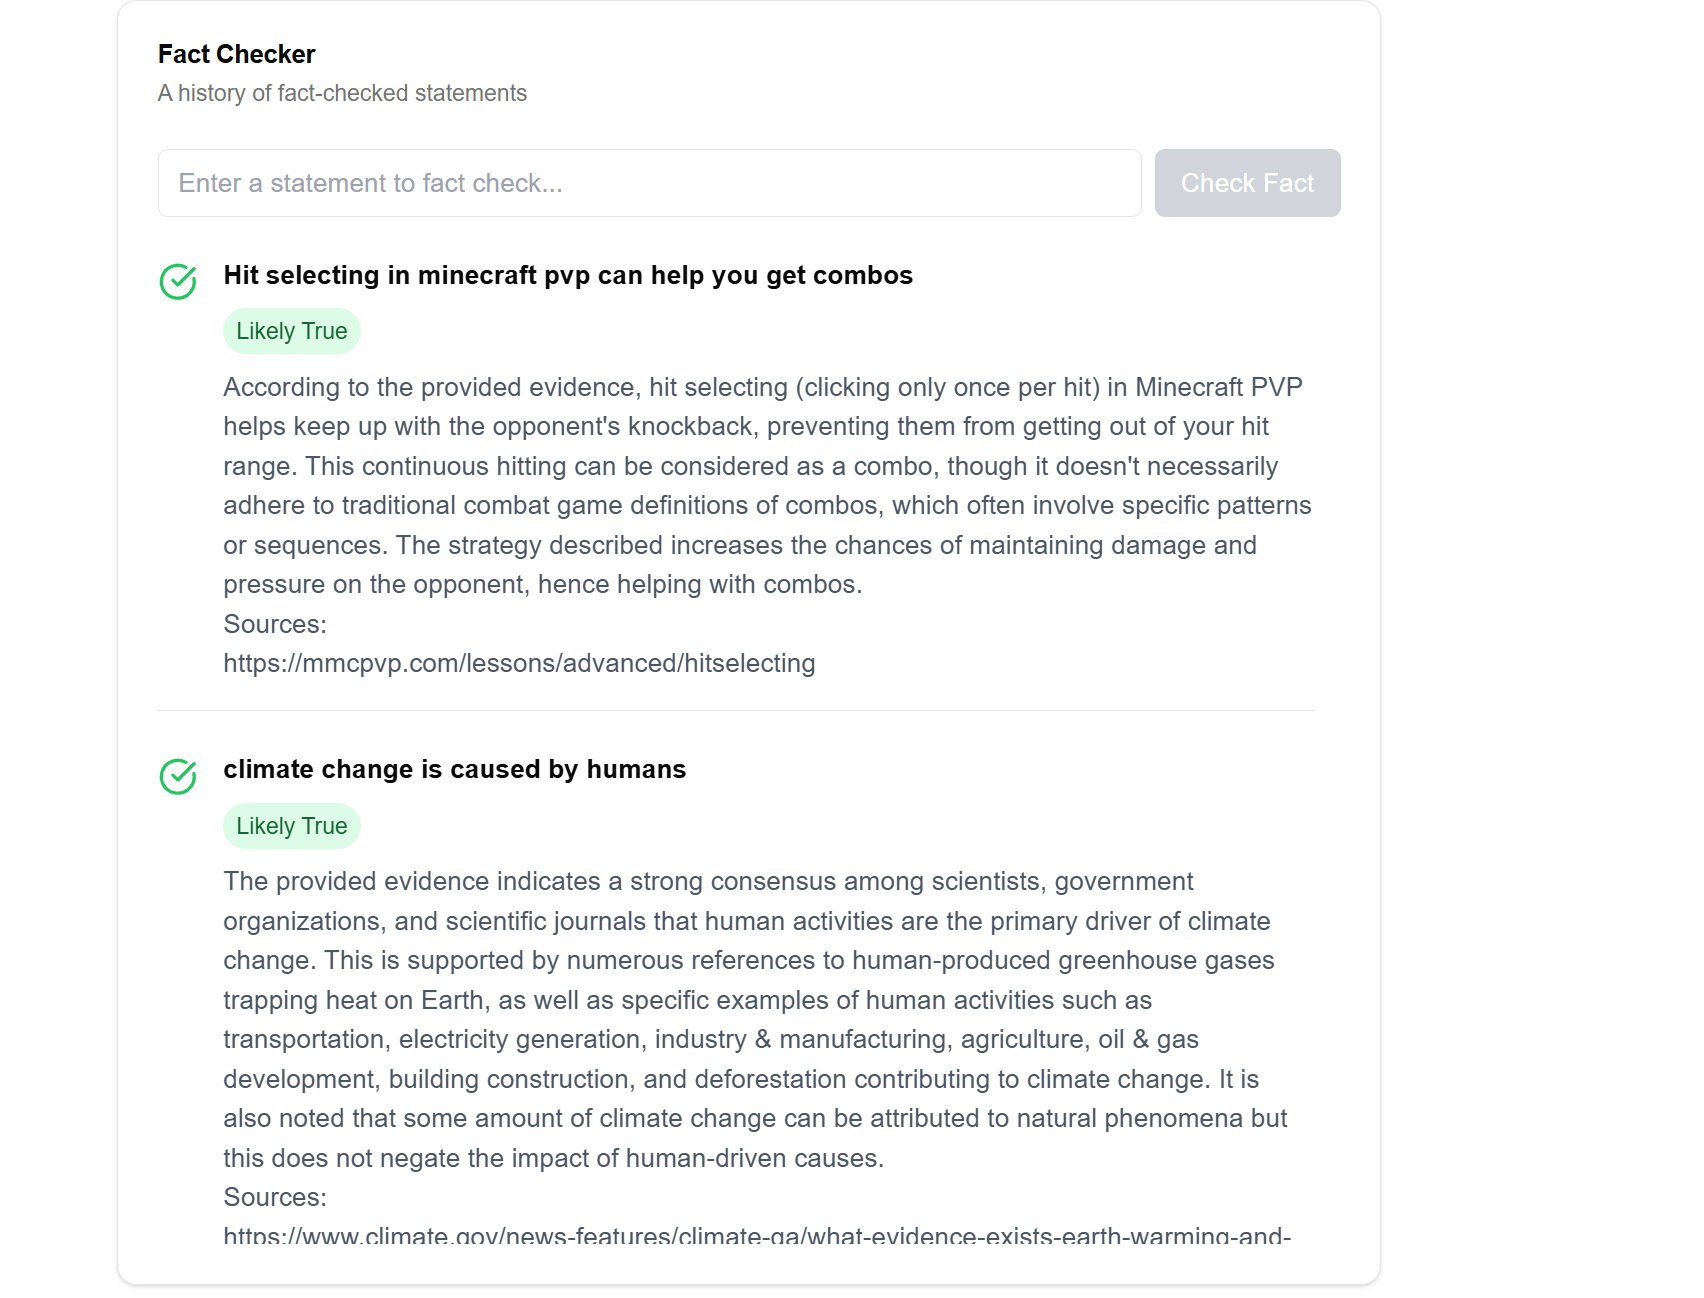Click the climate change is caused by humans heading
The height and width of the screenshot is (1298, 1704).
[x=455, y=769]
